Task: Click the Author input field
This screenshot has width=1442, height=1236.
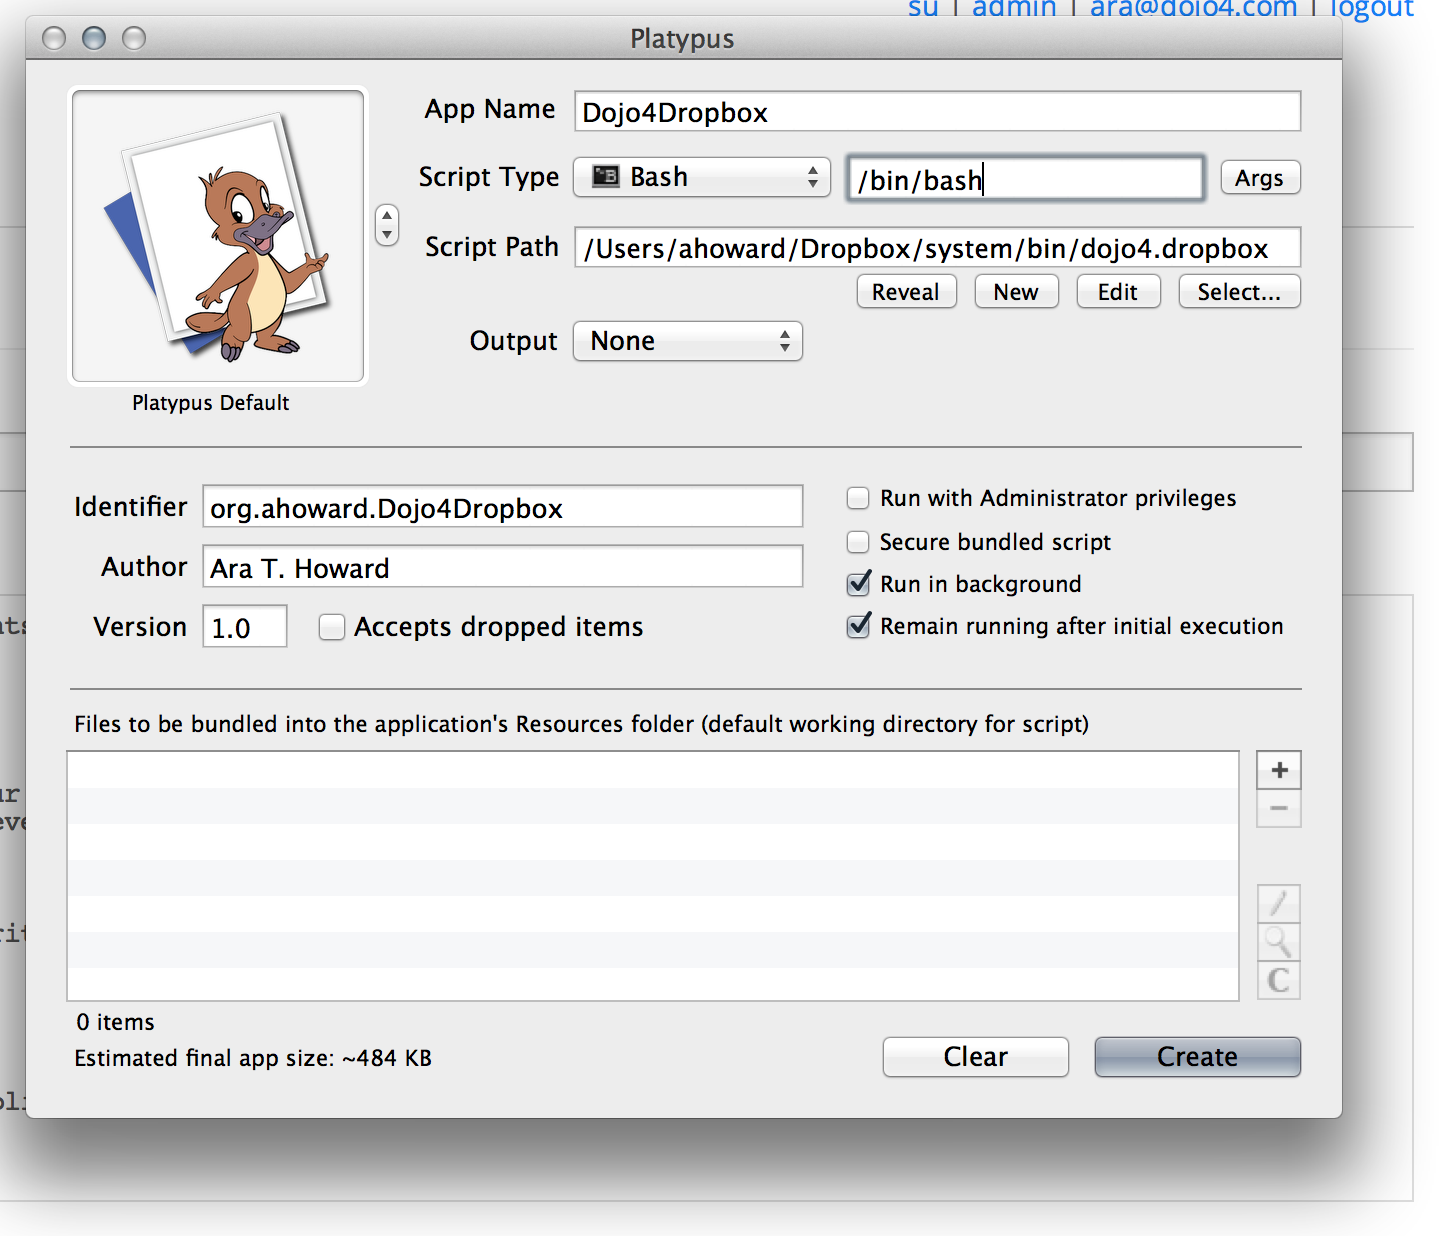Action: pyautogui.click(x=503, y=567)
